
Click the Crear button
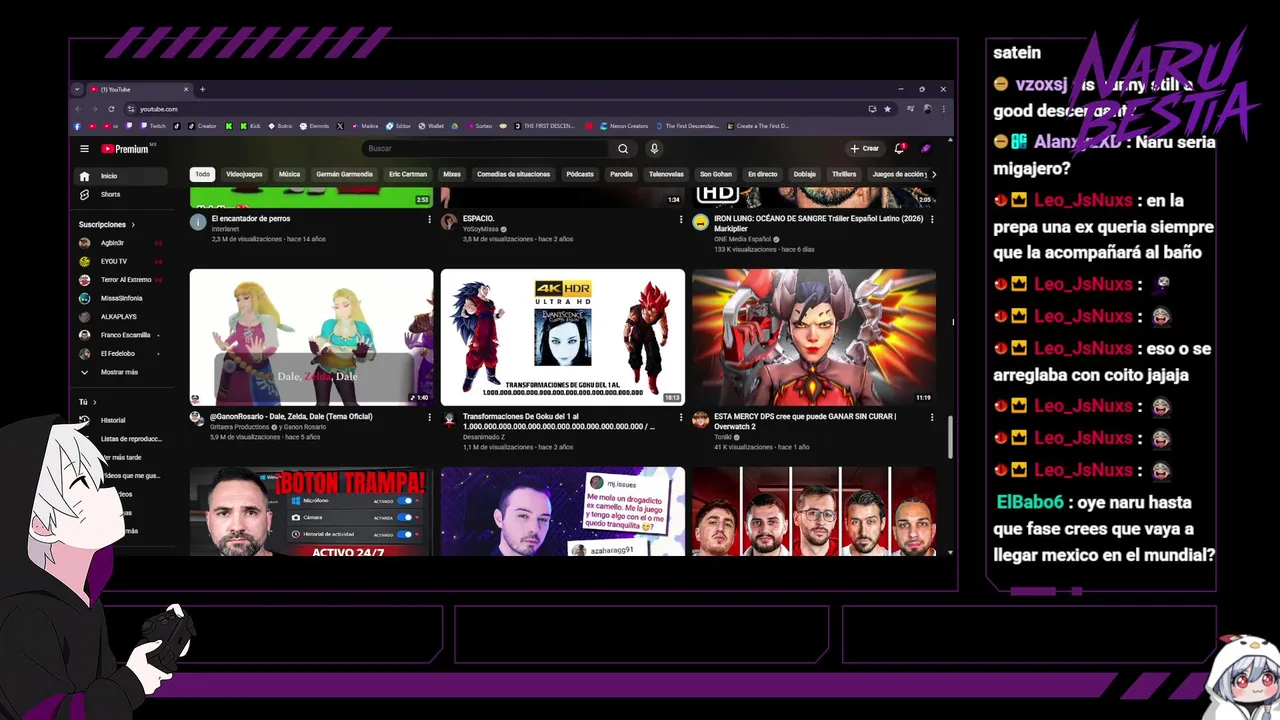click(864, 148)
